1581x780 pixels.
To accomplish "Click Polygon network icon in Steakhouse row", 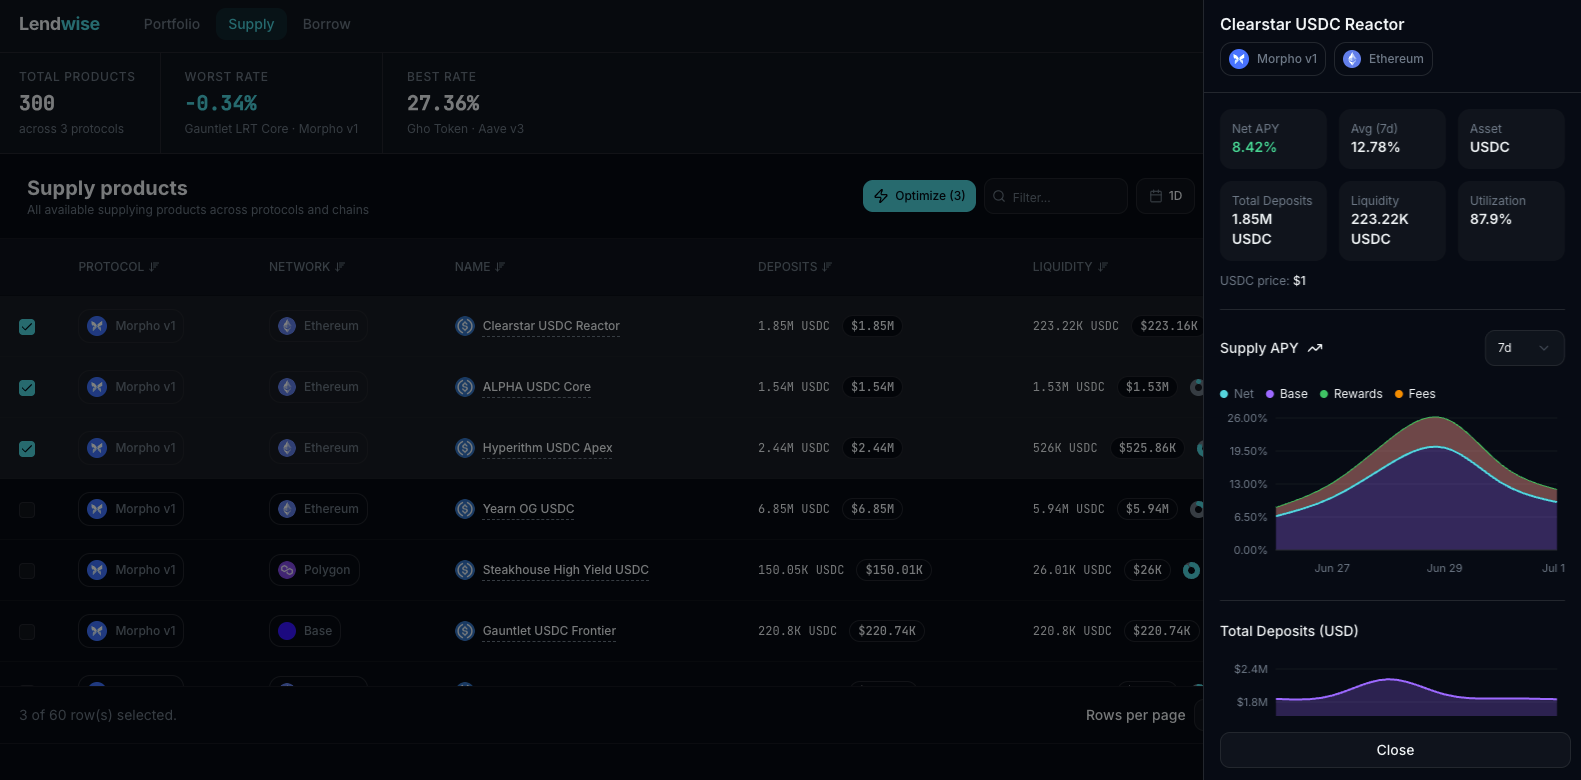I will [x=287, y=570].
